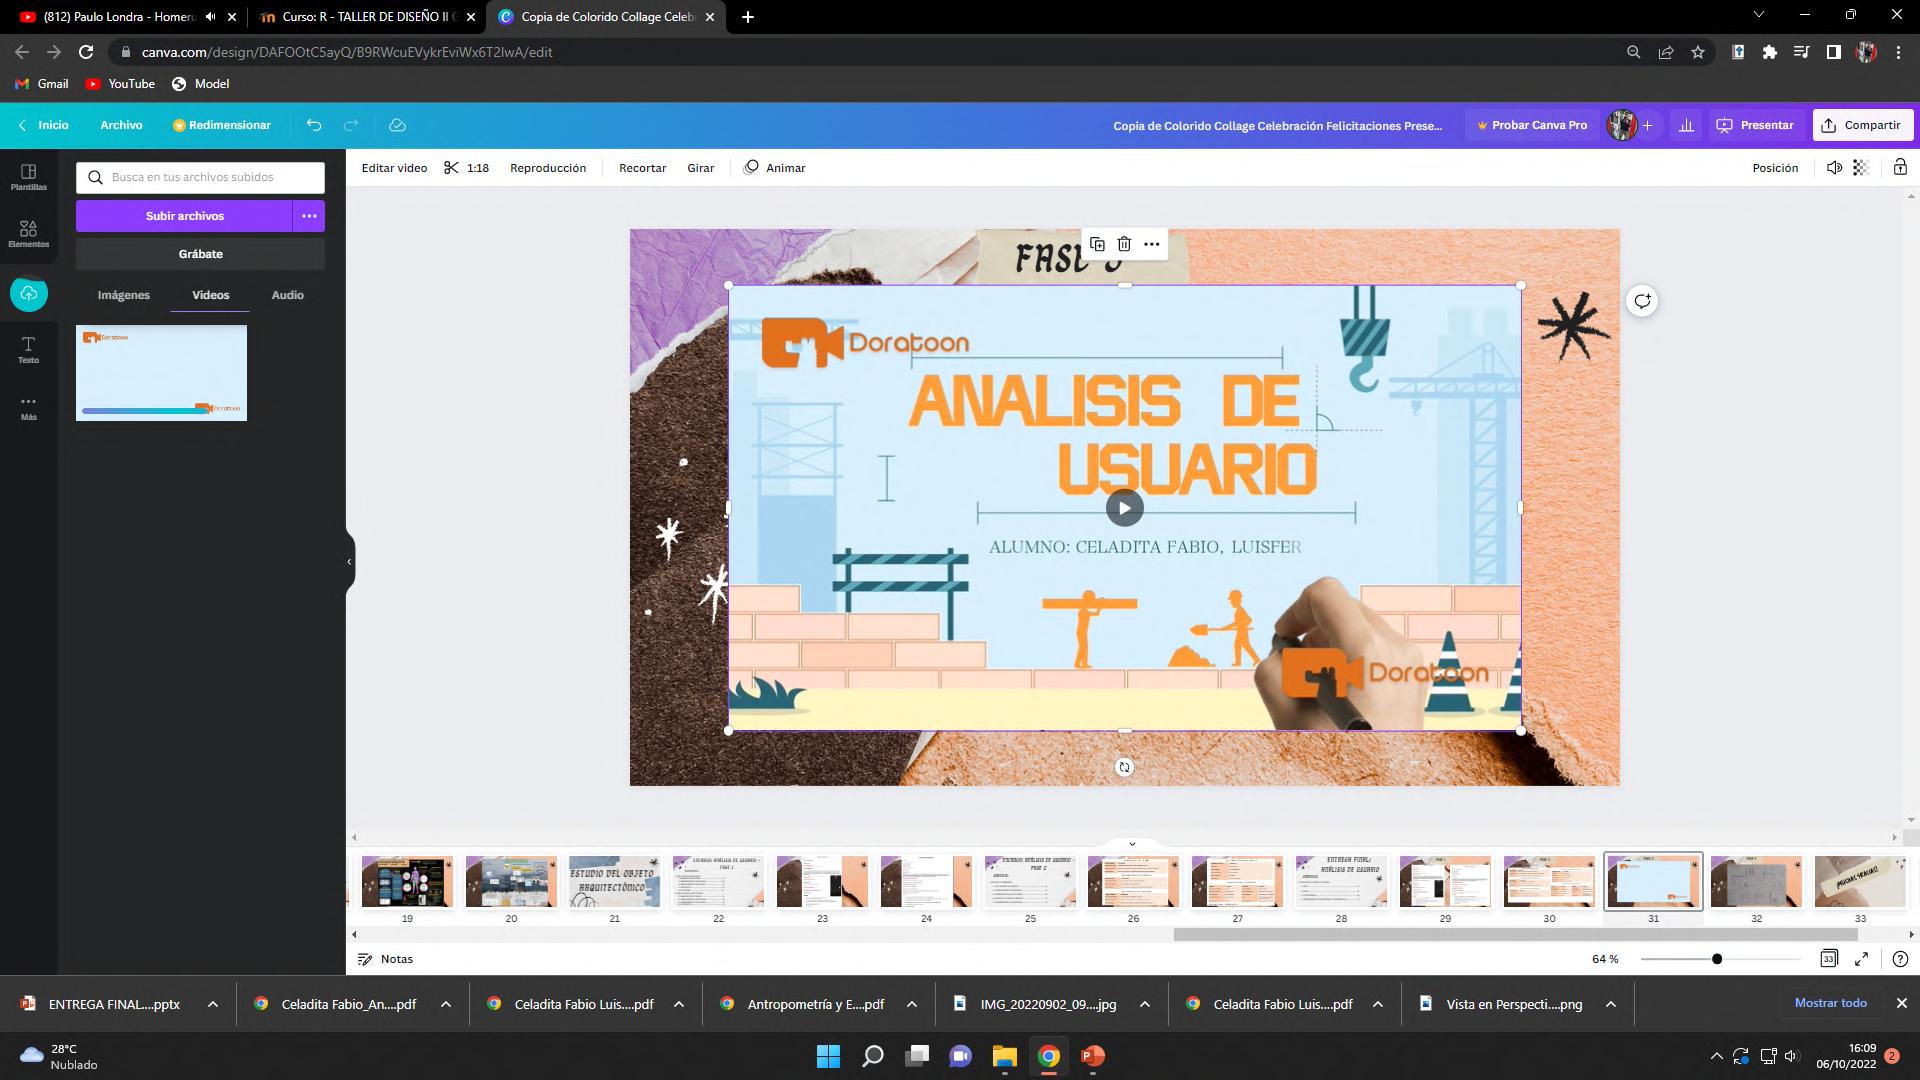1920x1080 pixels.
Task: Open the Texto sidebar tool
Action: pos(28,349)
